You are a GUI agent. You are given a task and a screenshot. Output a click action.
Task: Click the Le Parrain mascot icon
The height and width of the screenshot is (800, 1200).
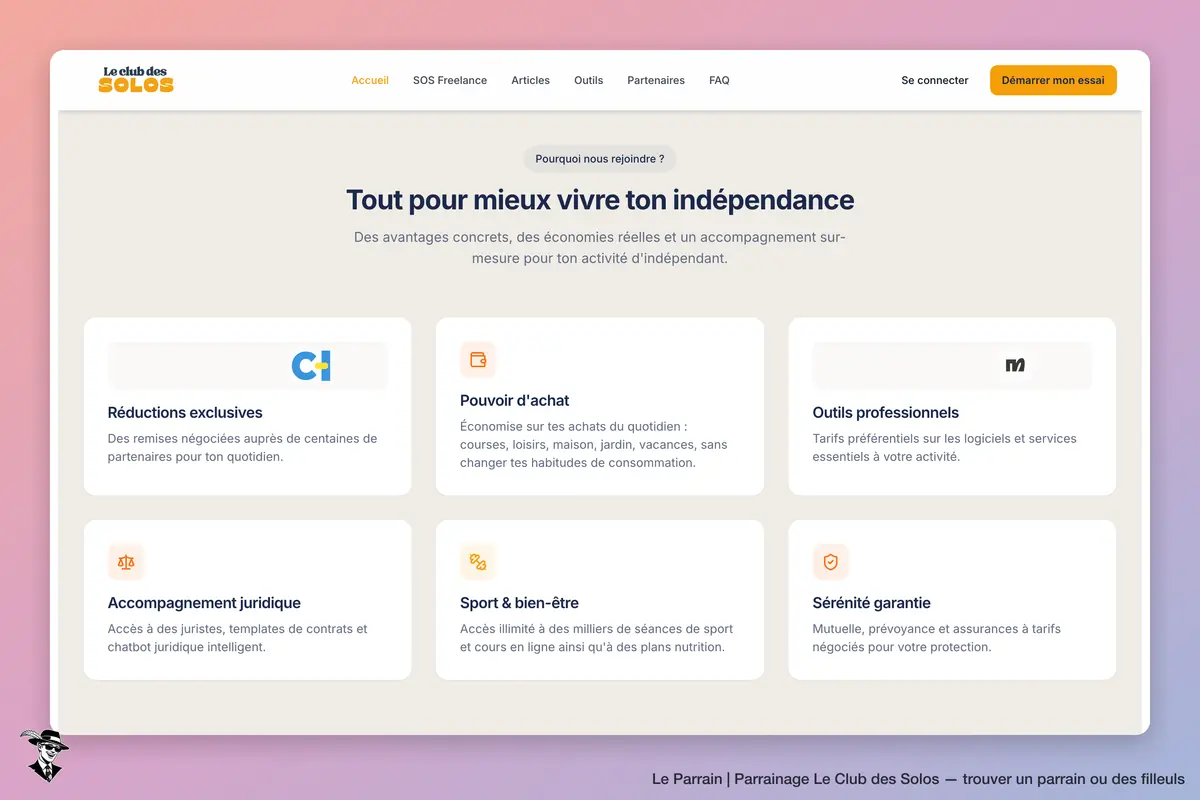[44, 755]
